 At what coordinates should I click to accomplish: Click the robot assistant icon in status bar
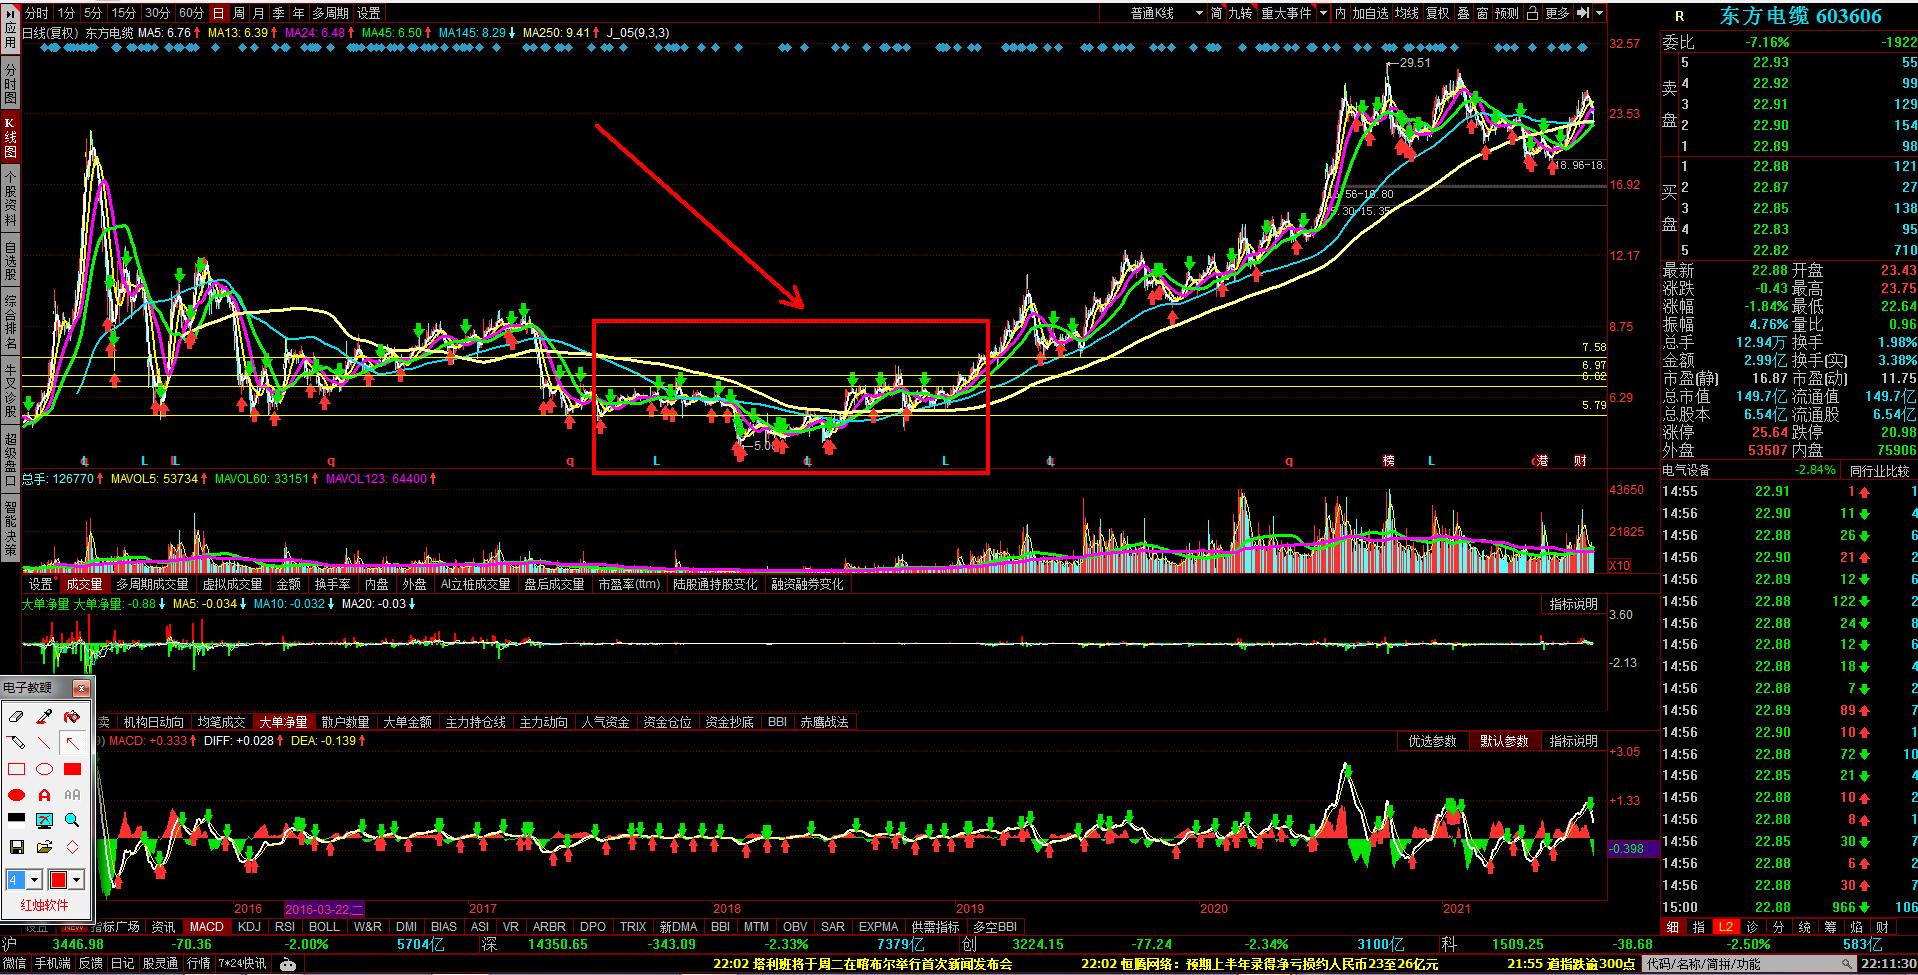click(288, 964)
